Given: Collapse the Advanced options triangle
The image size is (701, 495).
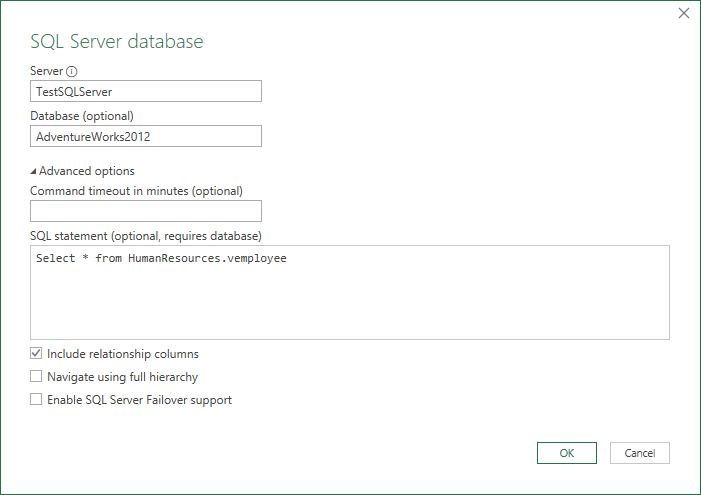Looking at the screenshot, I should tap(34, 171).
